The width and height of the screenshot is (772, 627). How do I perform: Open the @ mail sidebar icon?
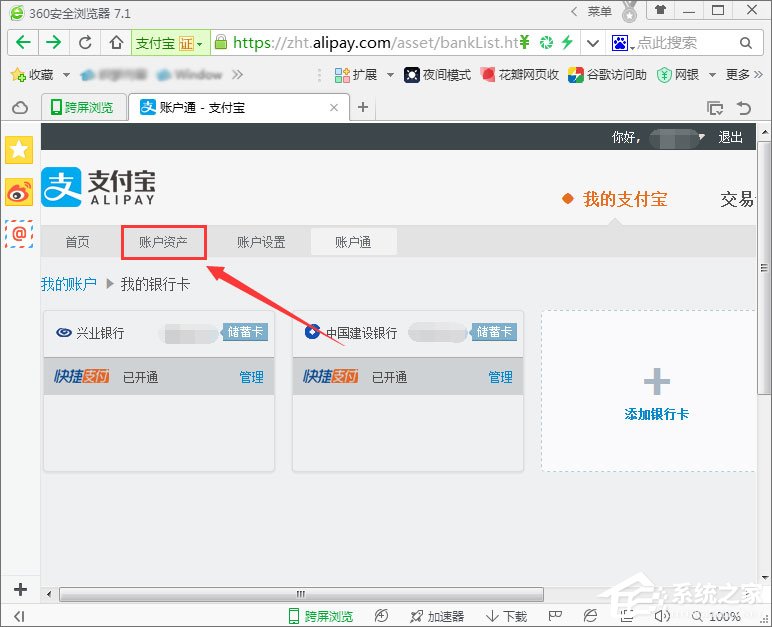tap(19, 234)
